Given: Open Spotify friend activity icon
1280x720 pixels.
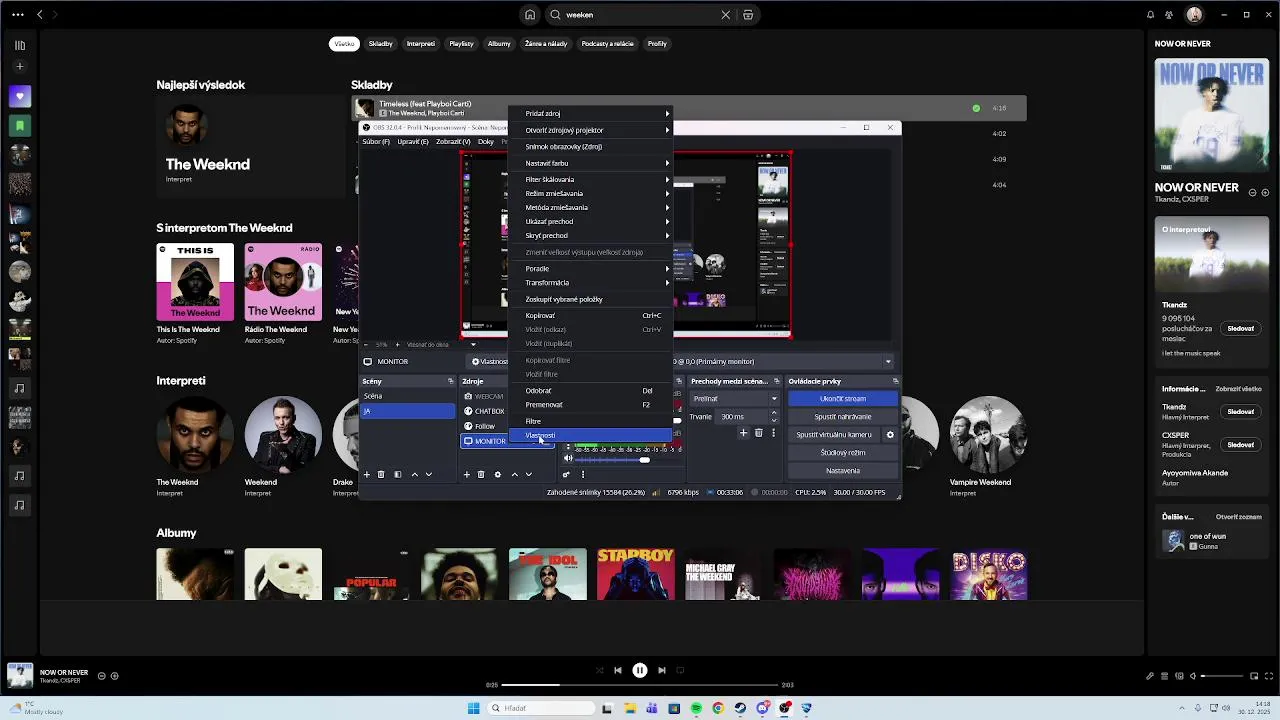Looking at the screenshot, I should [x=1169, y=15].
